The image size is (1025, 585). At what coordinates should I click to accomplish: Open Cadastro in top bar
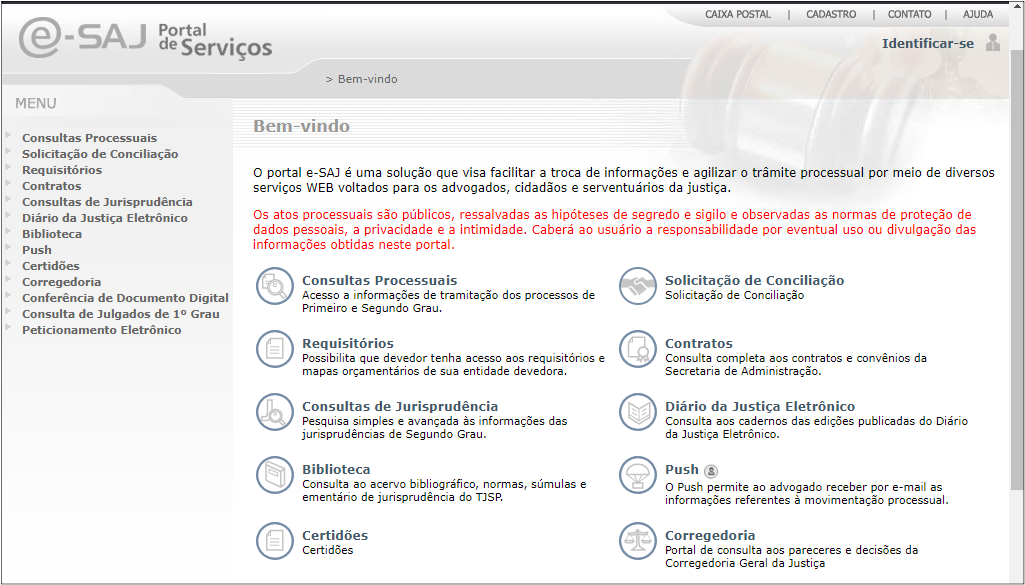point(831,14)
